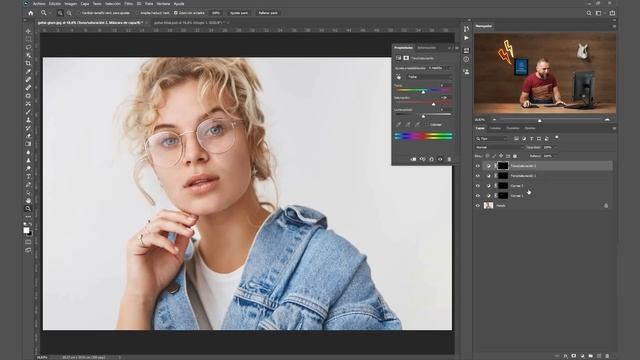Hide the top Tono/saturación 2 layer
The image size is (640, 360).
pyautogui.click(x=478, y=166)
